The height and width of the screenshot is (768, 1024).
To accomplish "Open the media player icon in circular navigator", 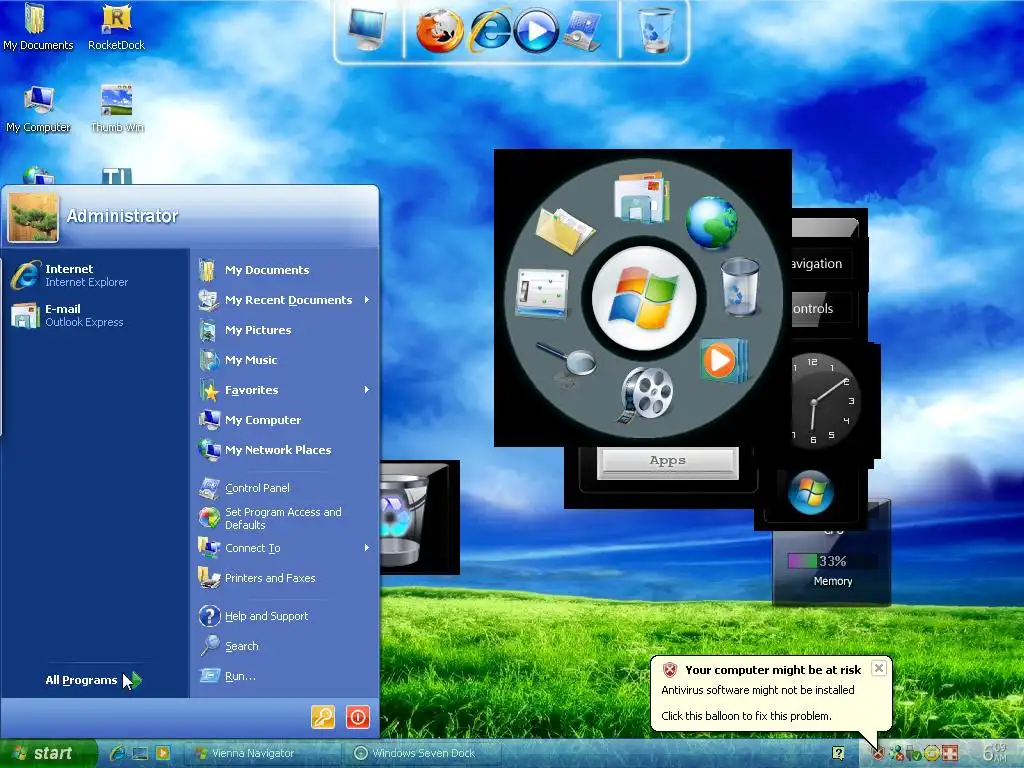I will [x=723, y=360].
